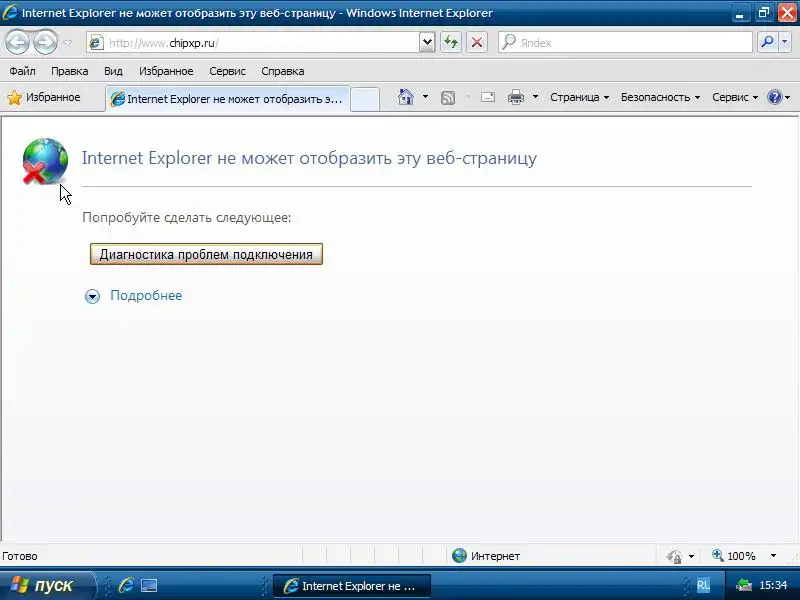Open the recent pages dropdown arrow
The image size is (800, 600).
click(68, 43)
